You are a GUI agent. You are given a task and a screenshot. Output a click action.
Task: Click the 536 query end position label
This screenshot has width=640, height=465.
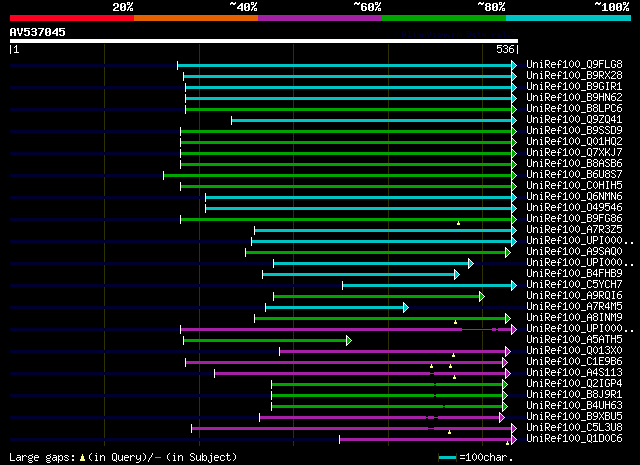pyautogui.click(x=505, y=49)
